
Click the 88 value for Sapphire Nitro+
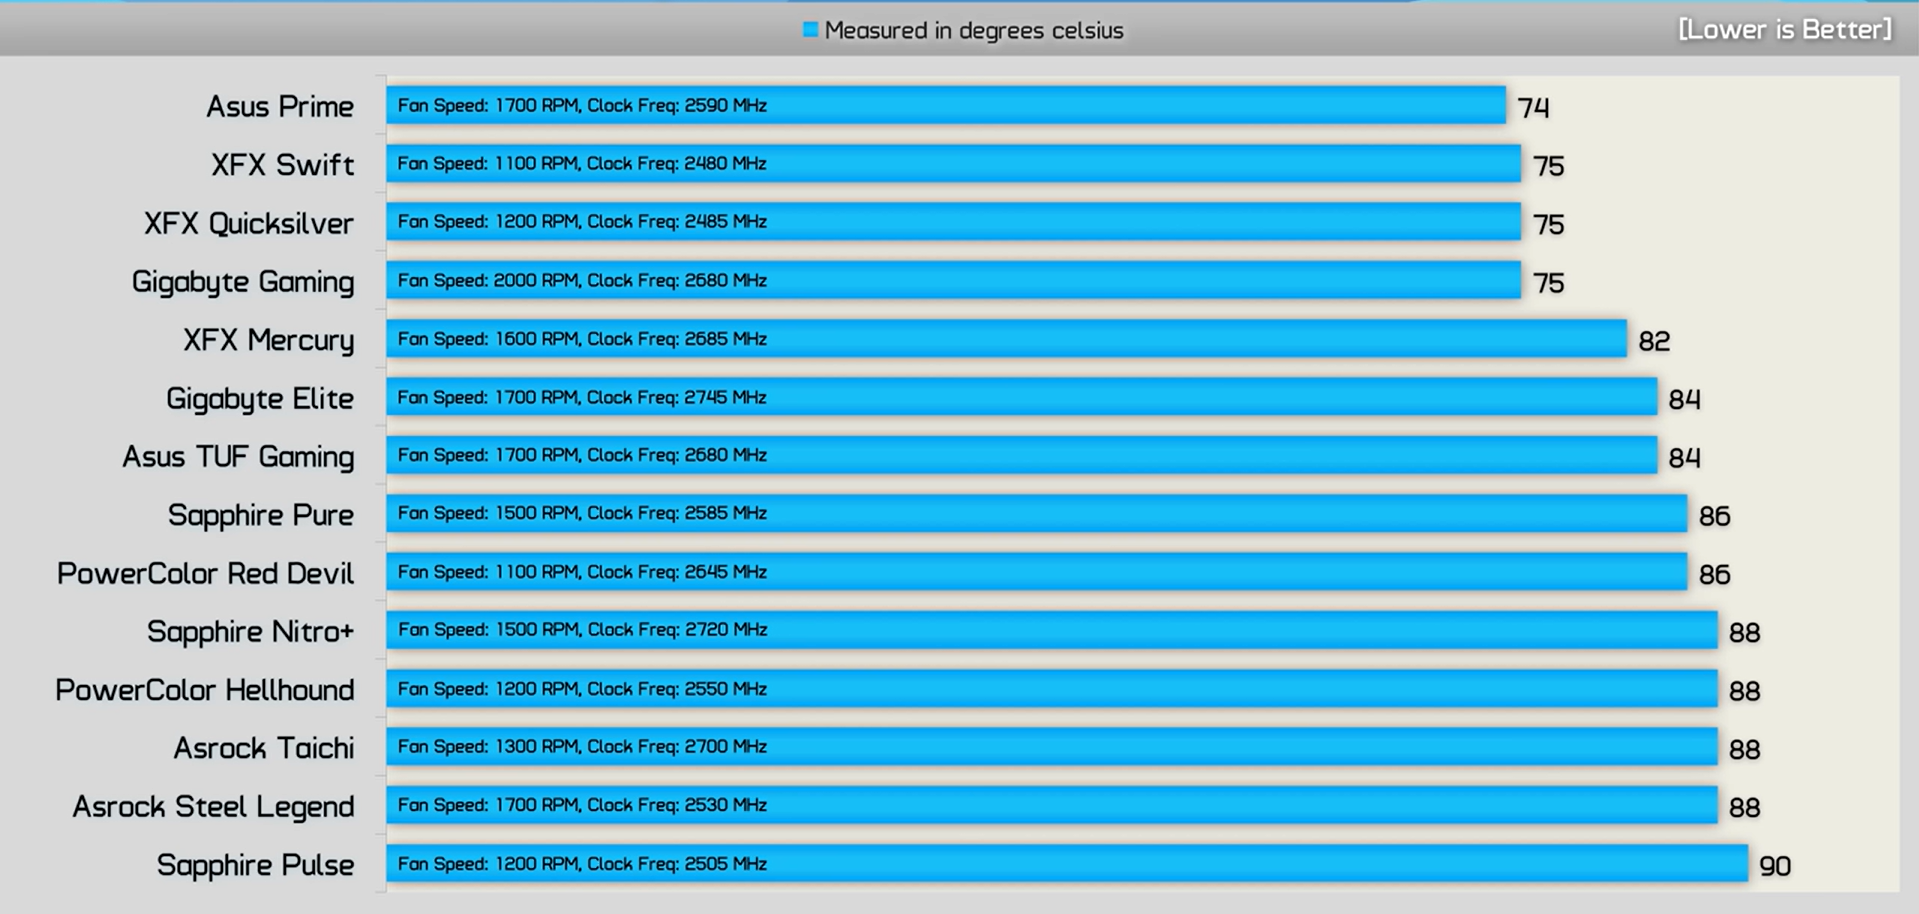pyautogui.click(x=1745, y=632)
